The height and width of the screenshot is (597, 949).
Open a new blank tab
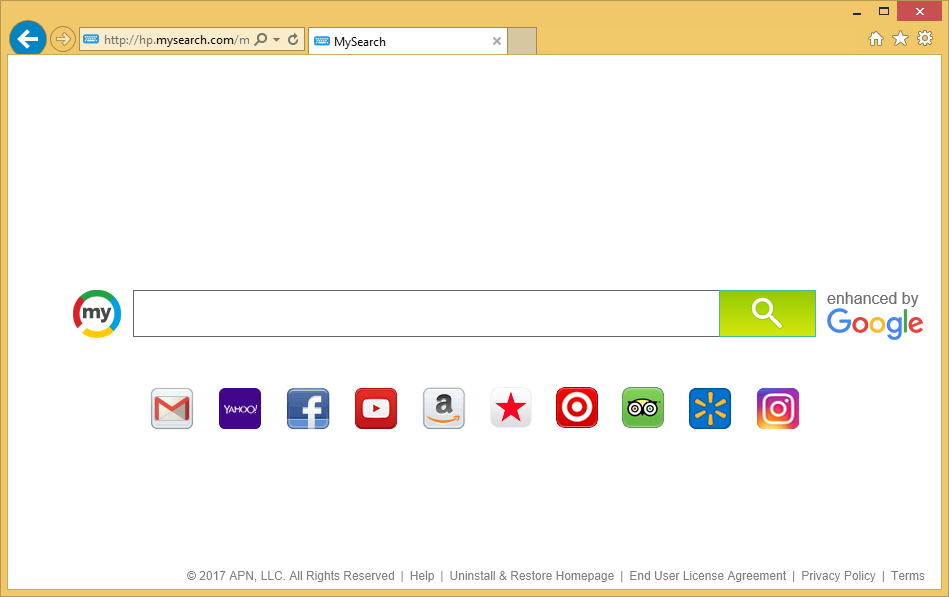tap(522, 41)
